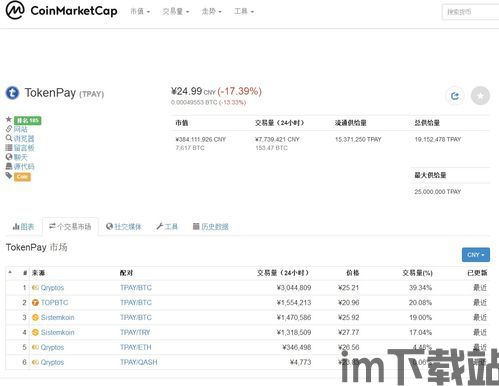Open Sistemkoin exchange in row 4
Viewport: 499px width, 386px height.
(58, 332)
